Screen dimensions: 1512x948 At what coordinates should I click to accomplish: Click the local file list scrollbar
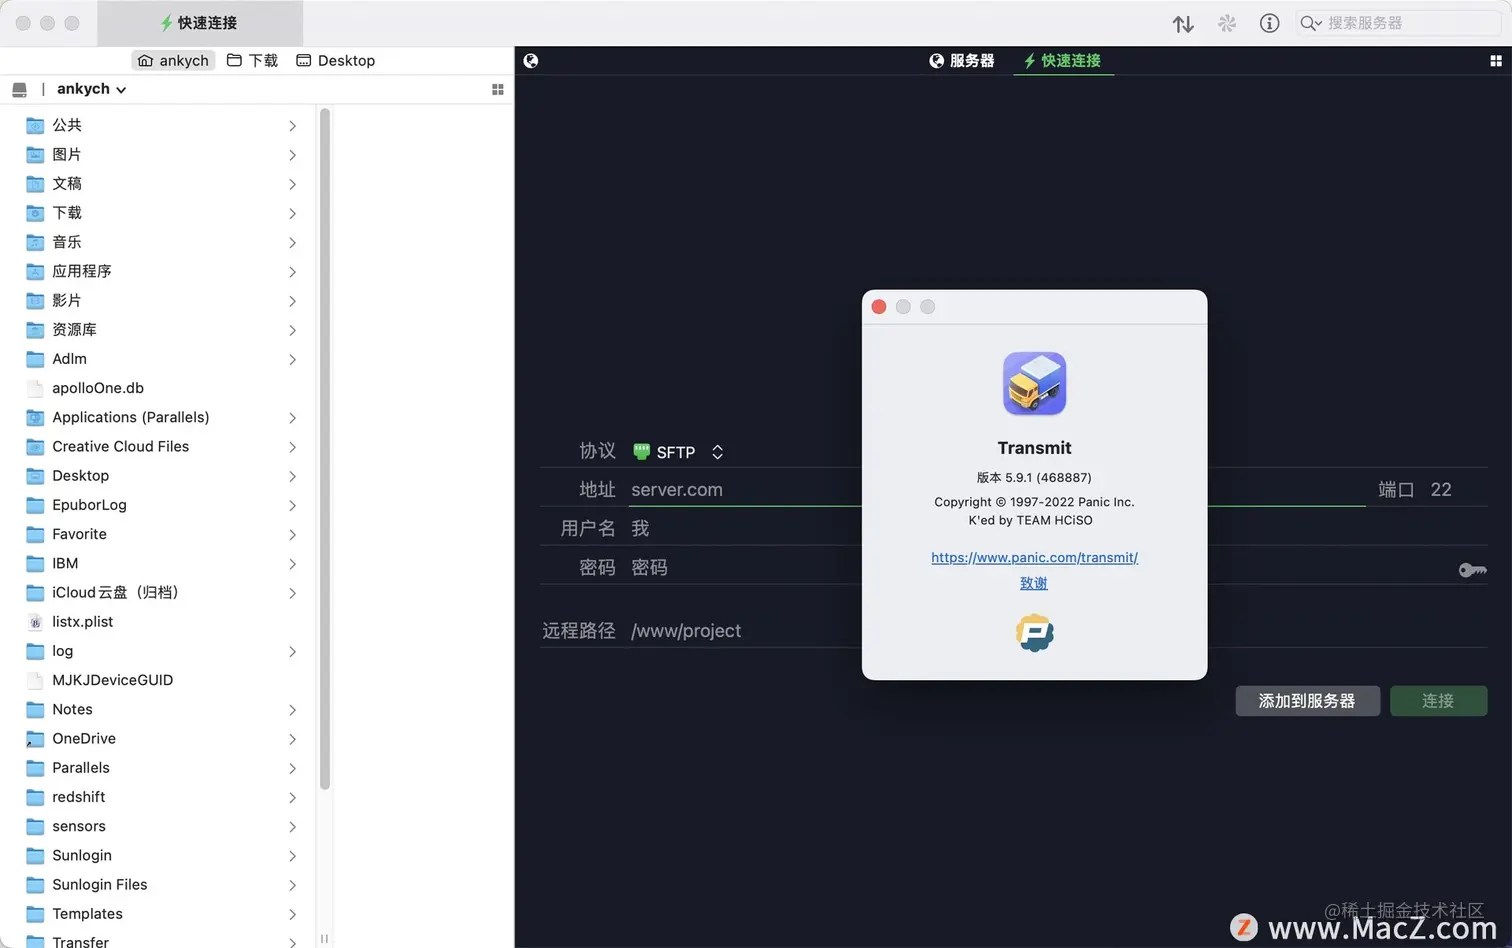pyautogui.click(x=324, y=450)
